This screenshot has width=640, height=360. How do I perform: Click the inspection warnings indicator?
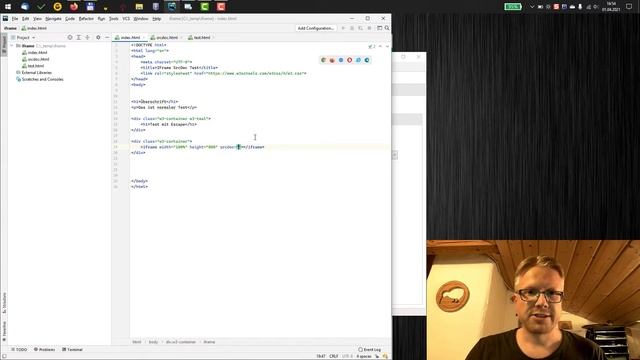[372, 46]
